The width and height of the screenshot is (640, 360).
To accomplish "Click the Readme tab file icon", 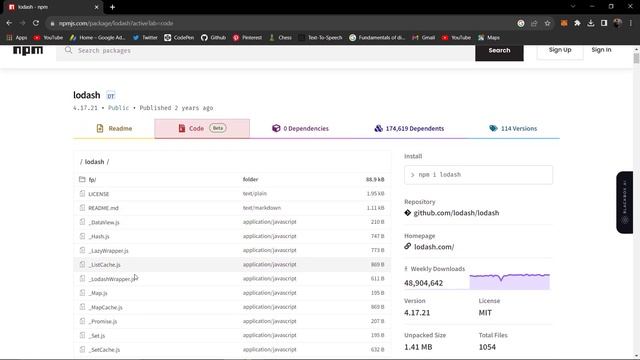I will click(100, 128).
